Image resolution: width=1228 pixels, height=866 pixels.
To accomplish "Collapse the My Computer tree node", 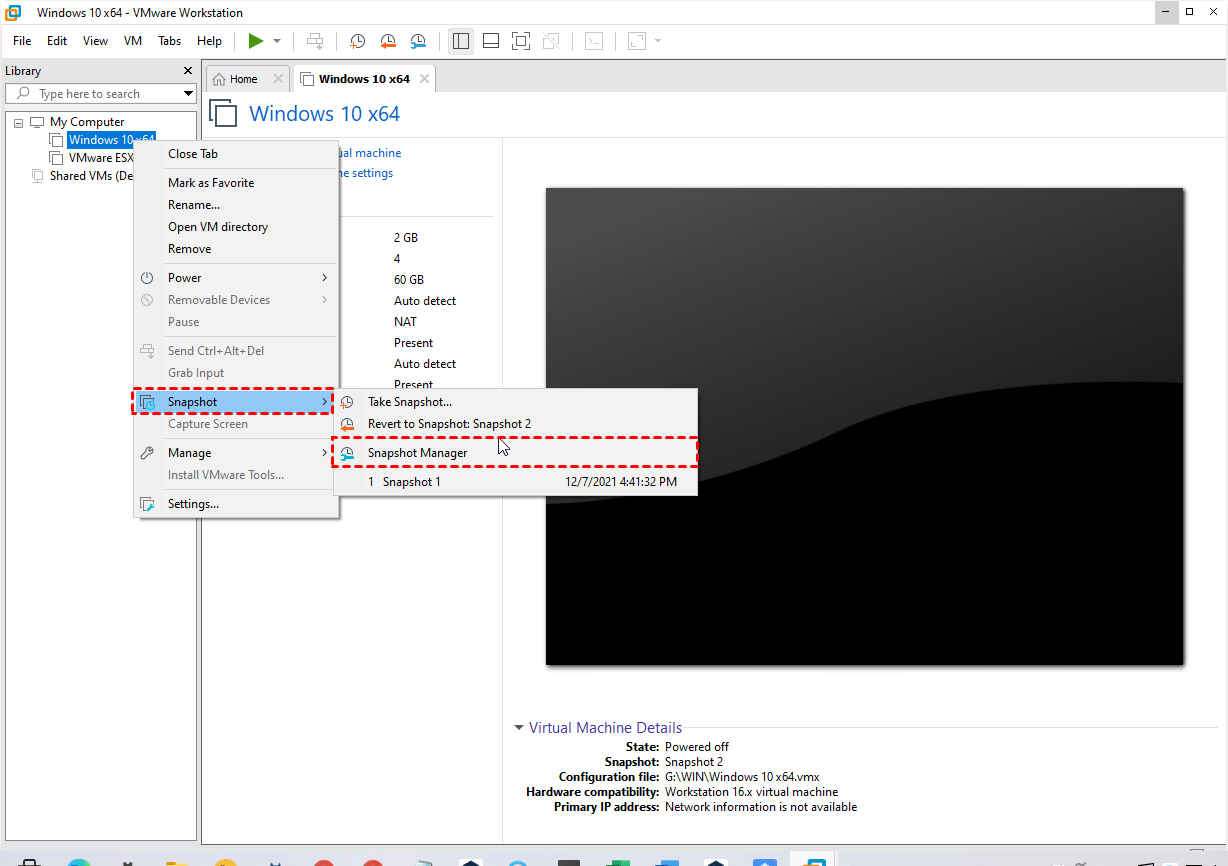I will coord(19,122).
